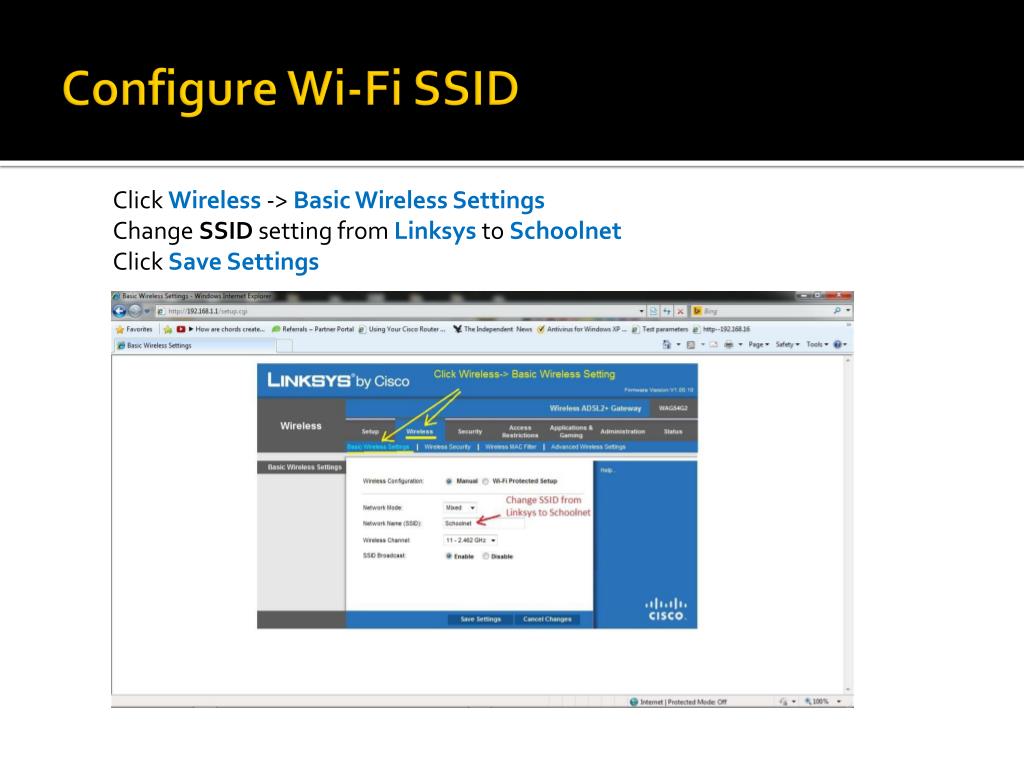Click the red Stop icon in address bar
The image size is (1024, 768).
680,312
